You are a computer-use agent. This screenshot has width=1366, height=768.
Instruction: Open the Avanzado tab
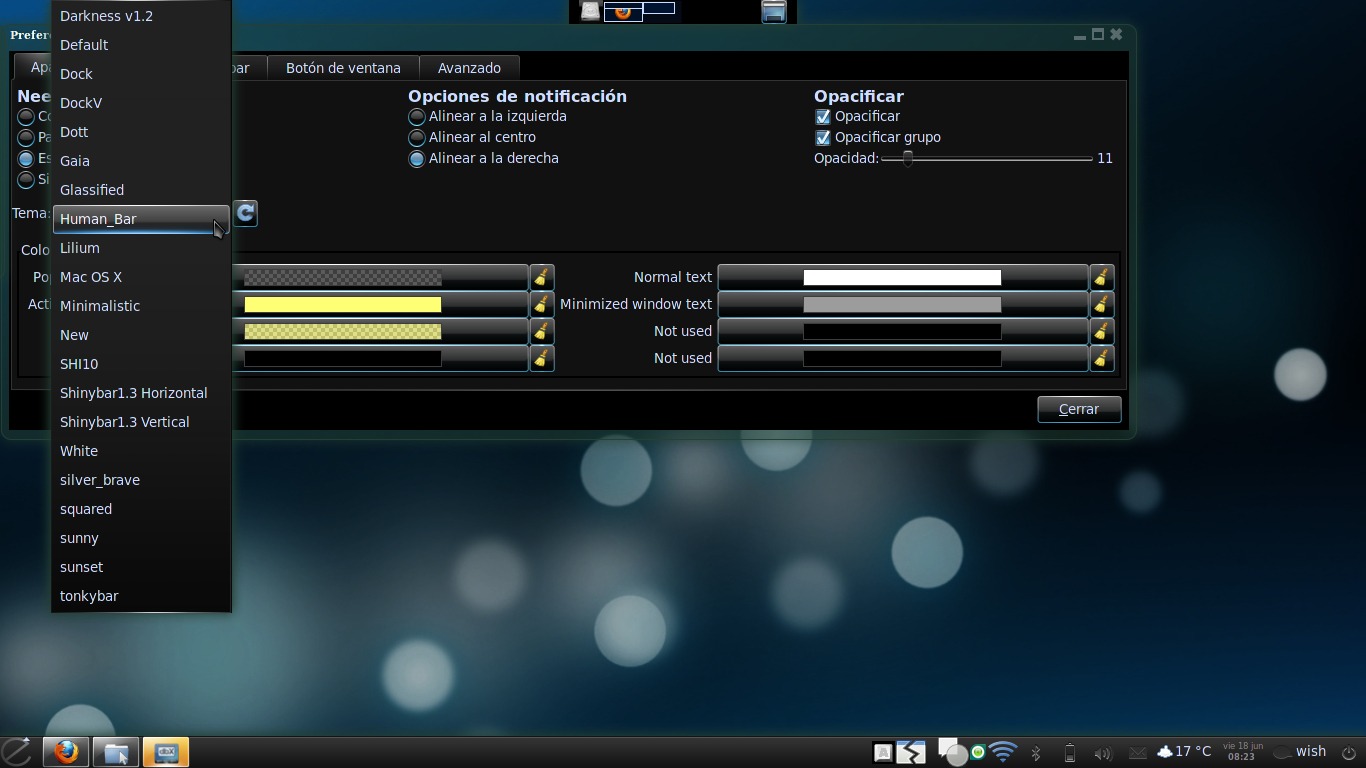tap(469, 68)
